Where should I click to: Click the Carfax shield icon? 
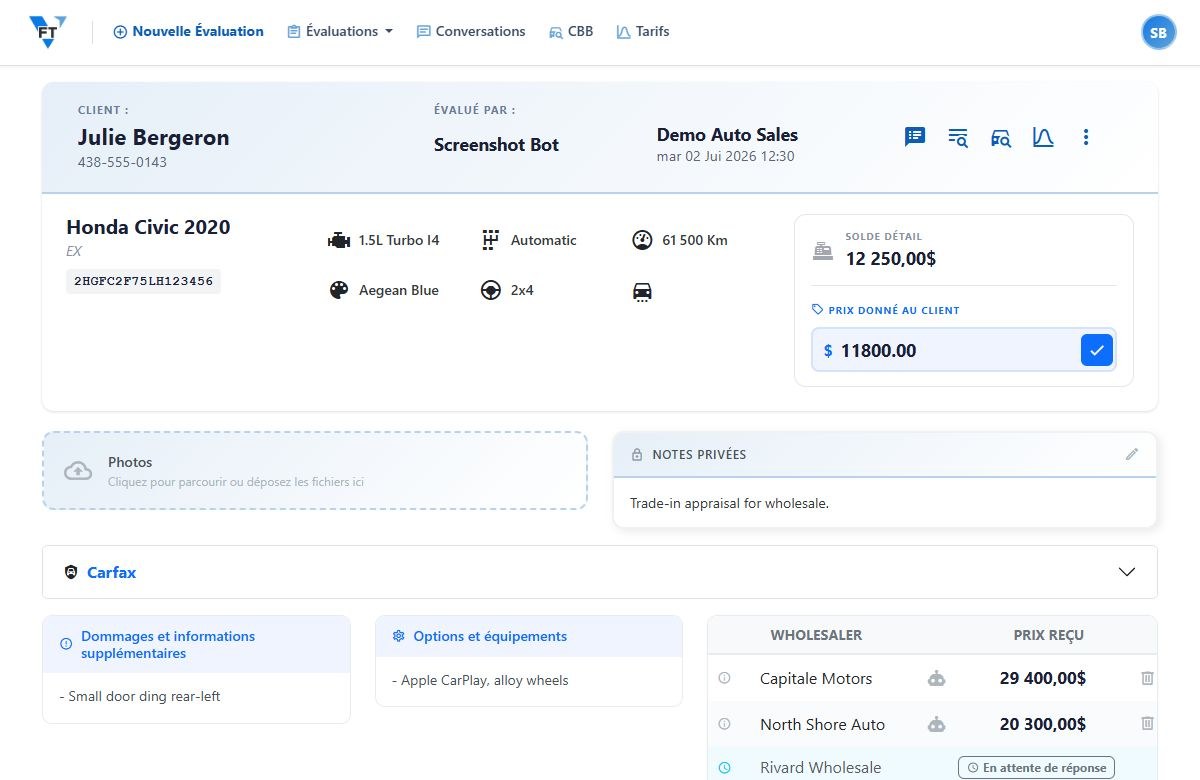pos(71,573)
